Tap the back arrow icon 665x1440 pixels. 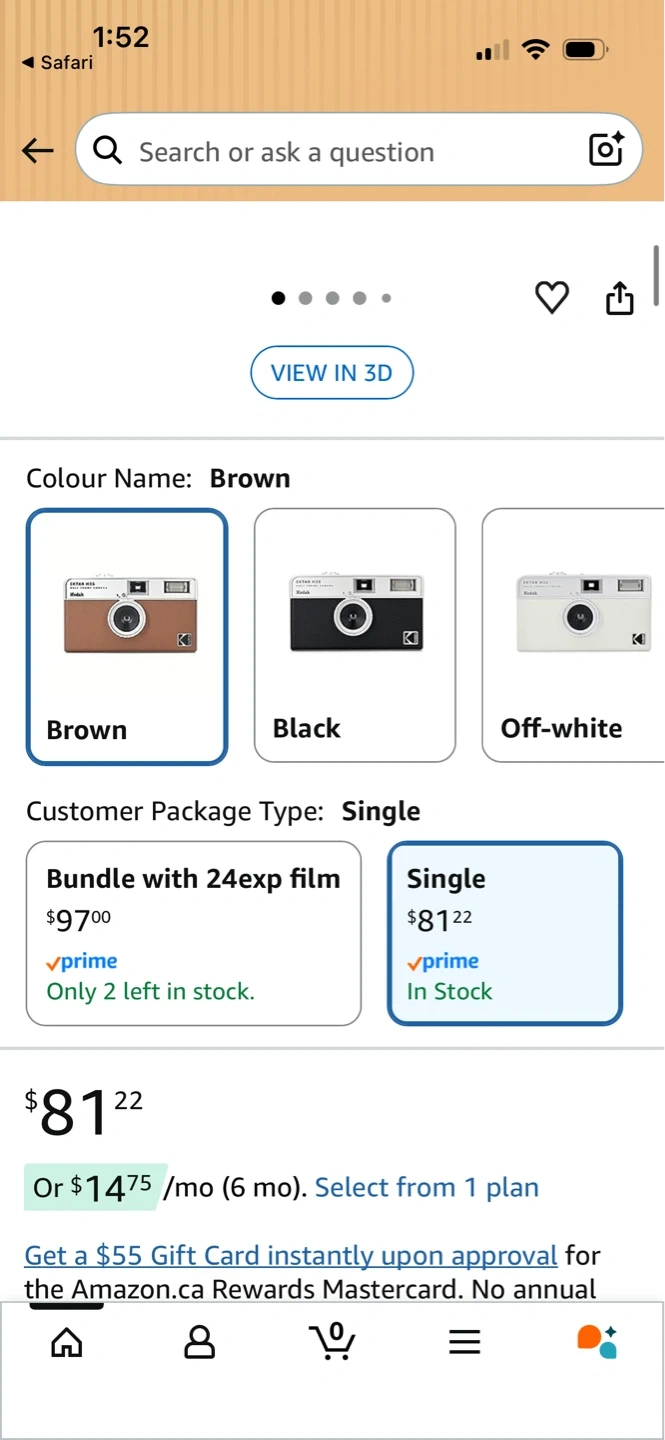[x=38, y=151]
